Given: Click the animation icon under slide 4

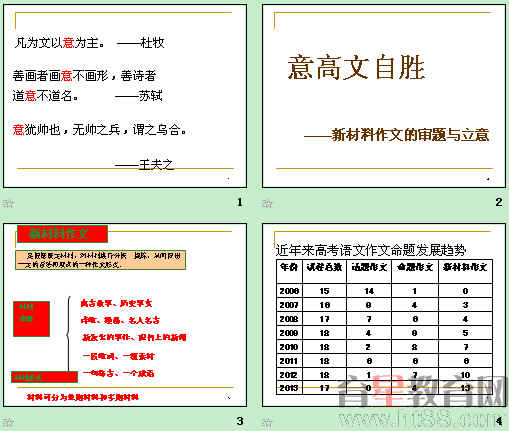Looking at the screenshot, I should 267,423.
